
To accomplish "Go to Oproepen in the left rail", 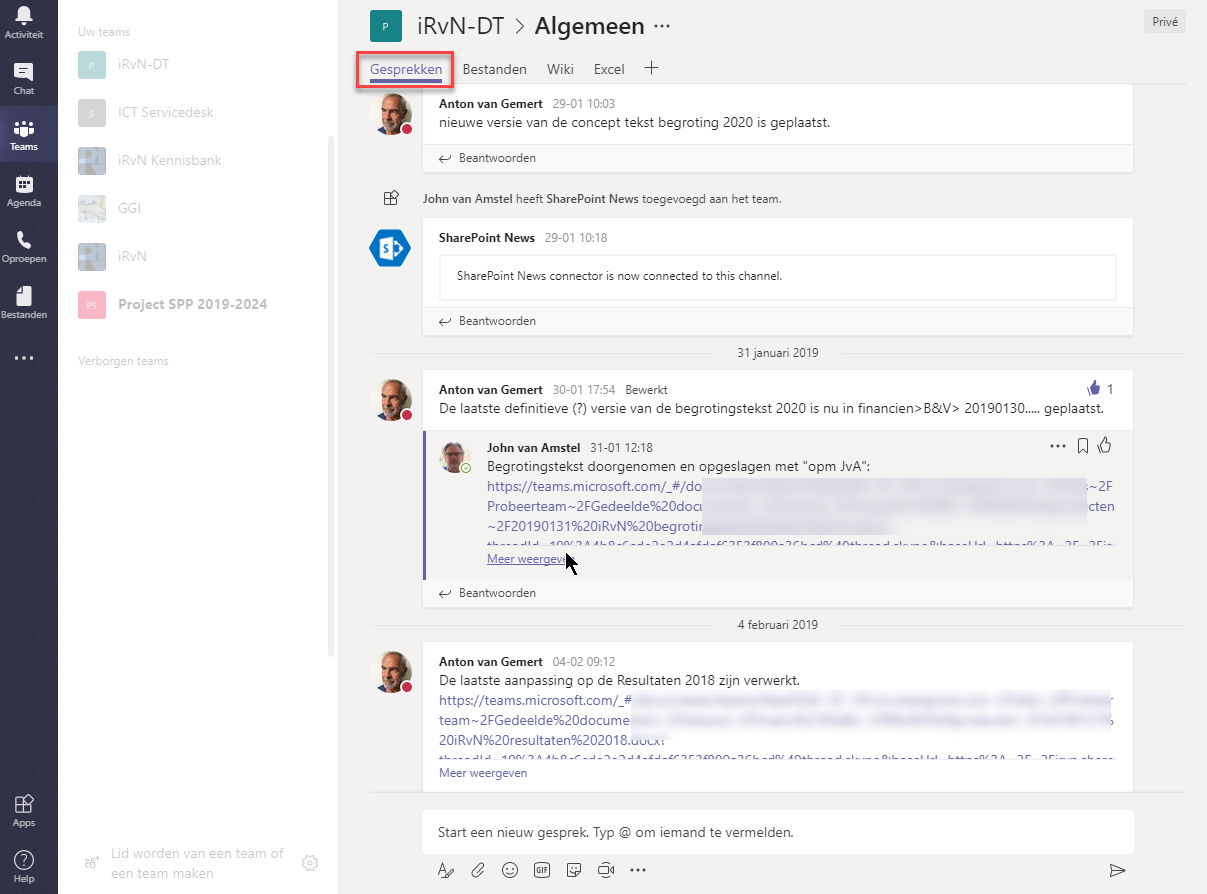I will tap(24, 246).
